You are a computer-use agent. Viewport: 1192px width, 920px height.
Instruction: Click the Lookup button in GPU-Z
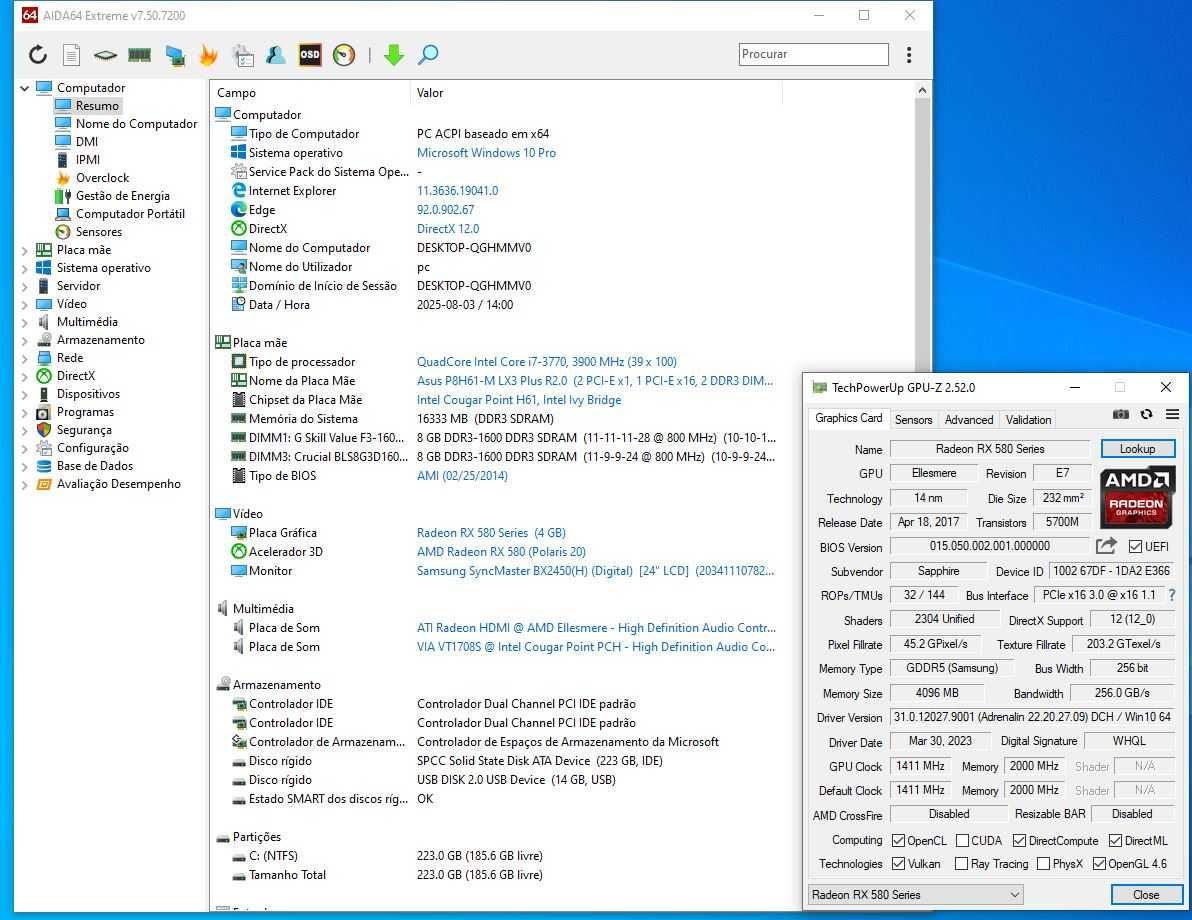1137,449
